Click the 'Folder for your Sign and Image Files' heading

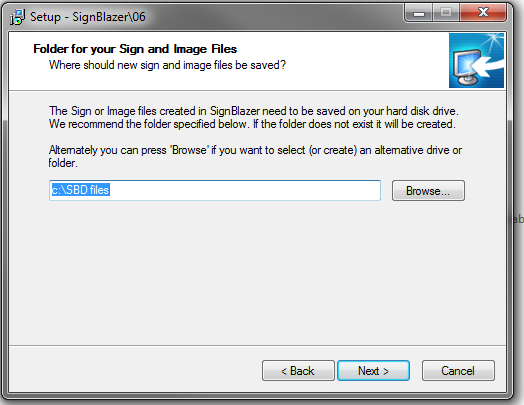pyautogui.click(x=135, y=49)
